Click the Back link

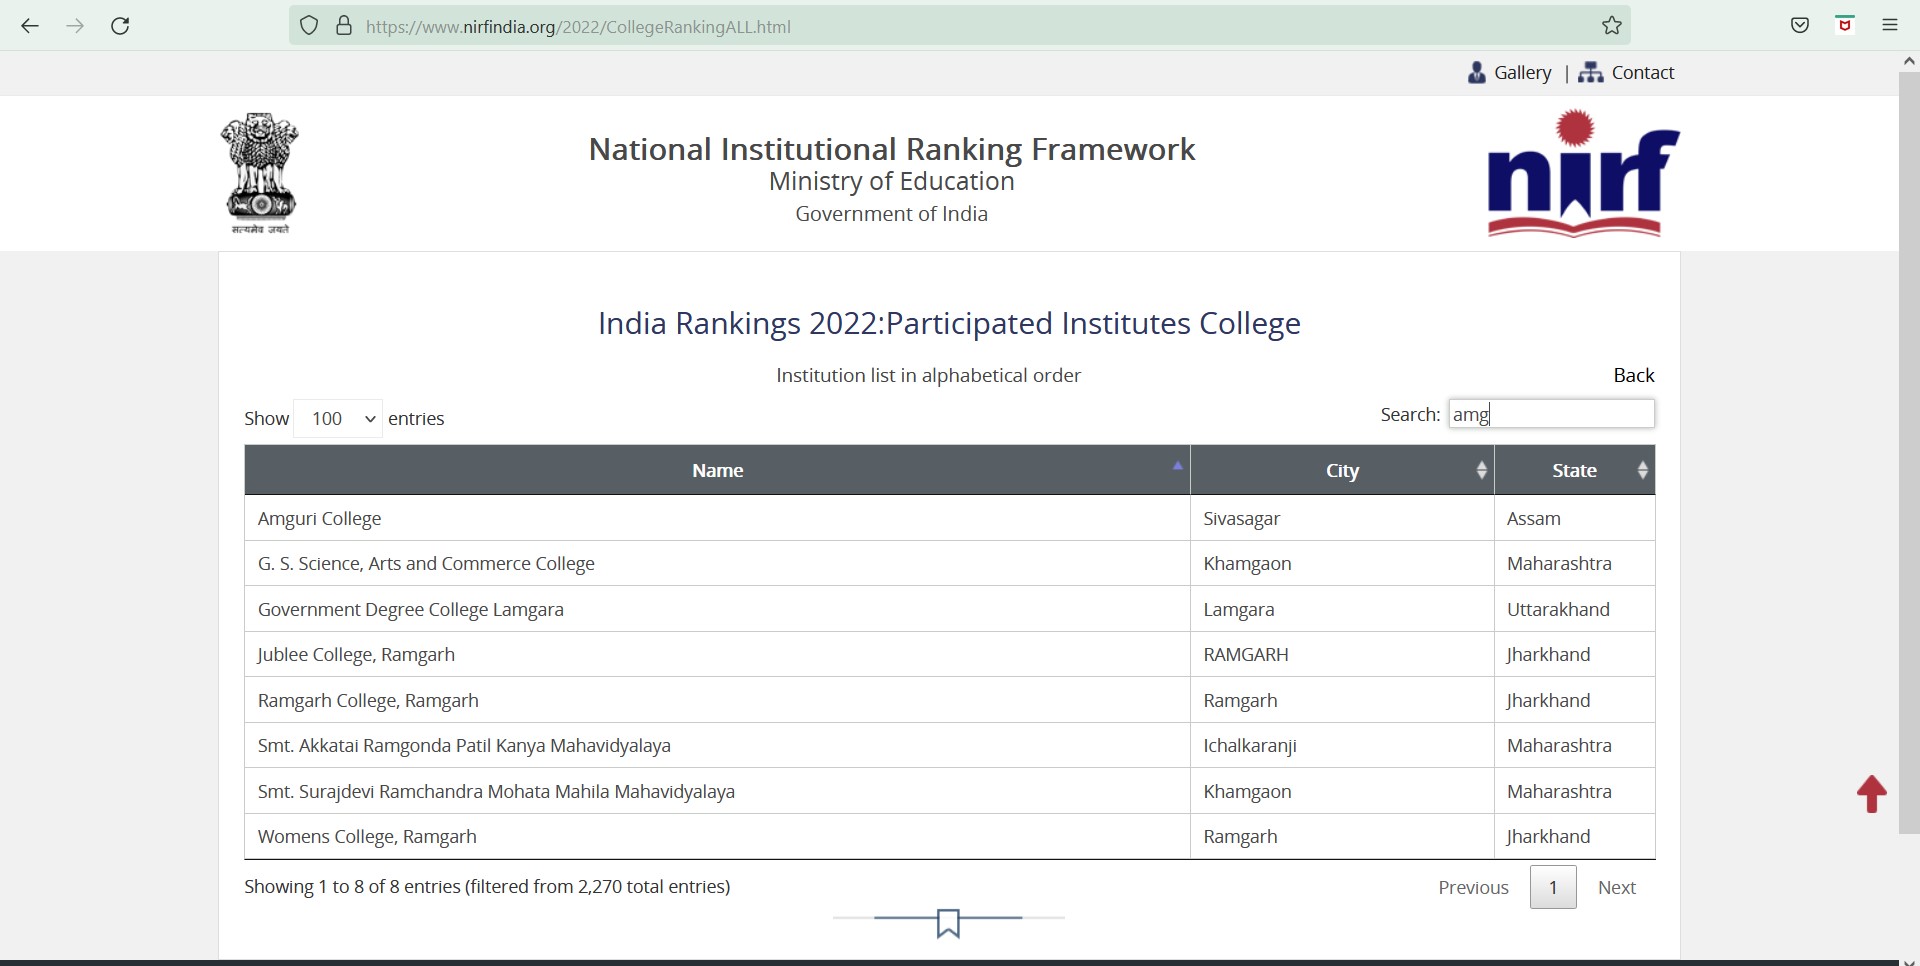point(1633,376)
